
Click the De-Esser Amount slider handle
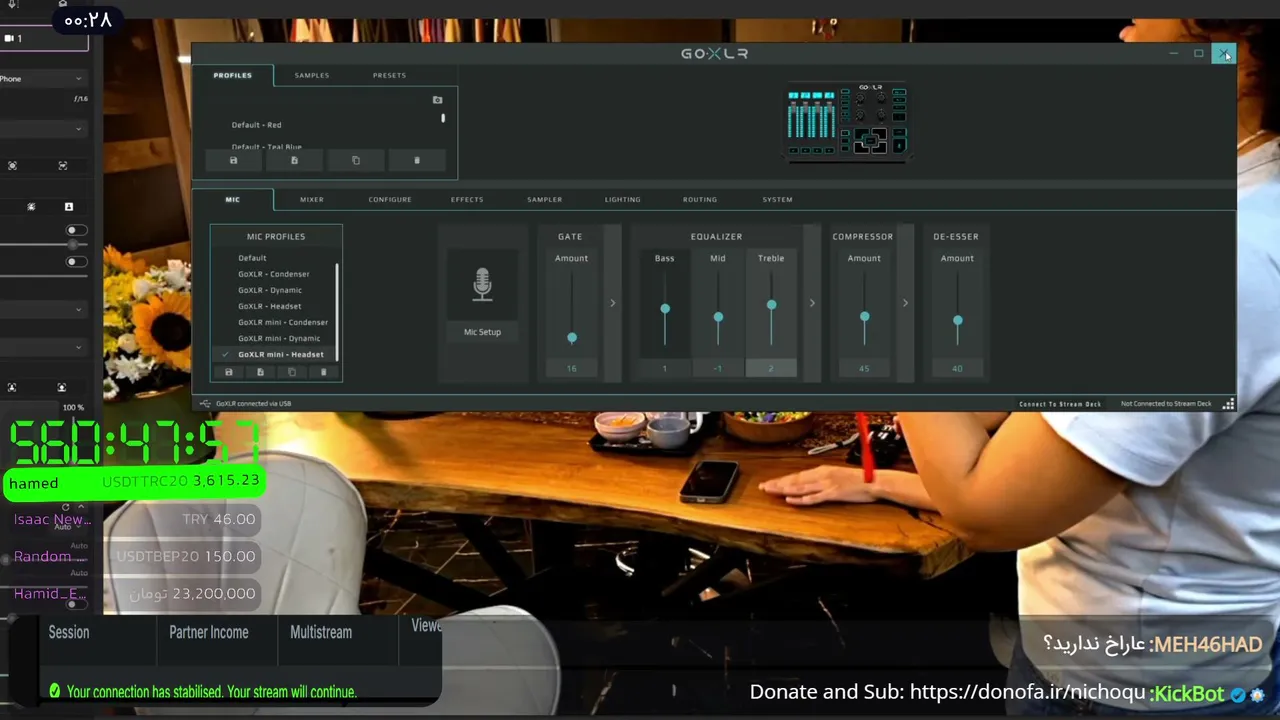pos(957,321)
